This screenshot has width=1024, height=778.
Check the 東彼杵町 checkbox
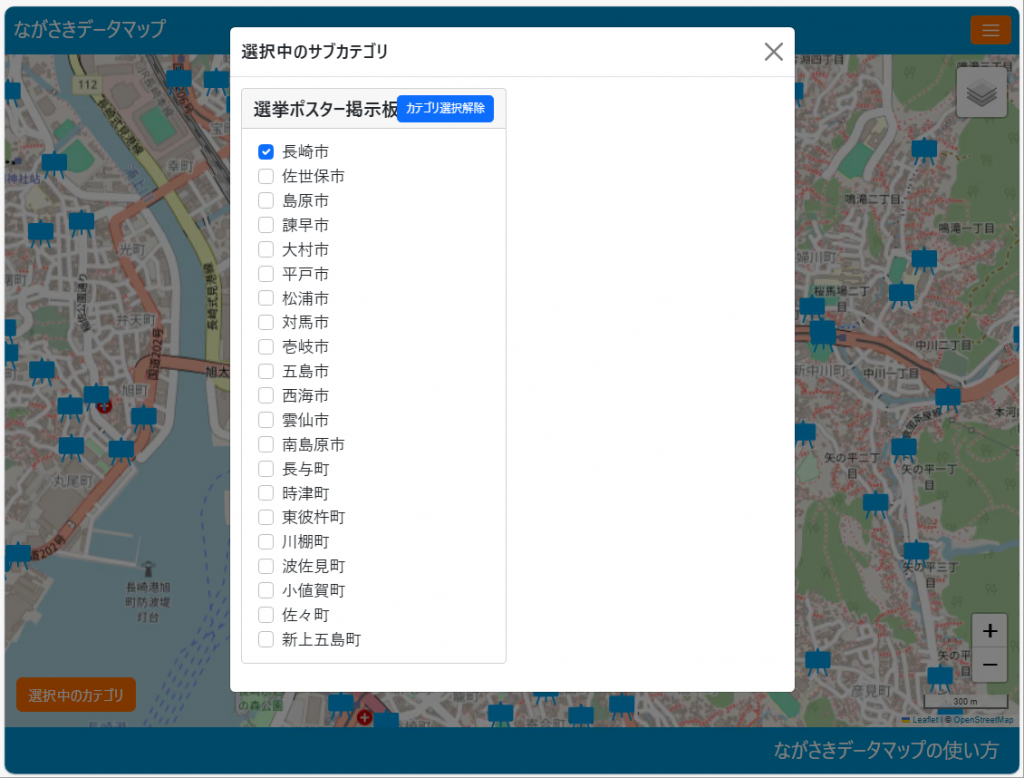266,517
